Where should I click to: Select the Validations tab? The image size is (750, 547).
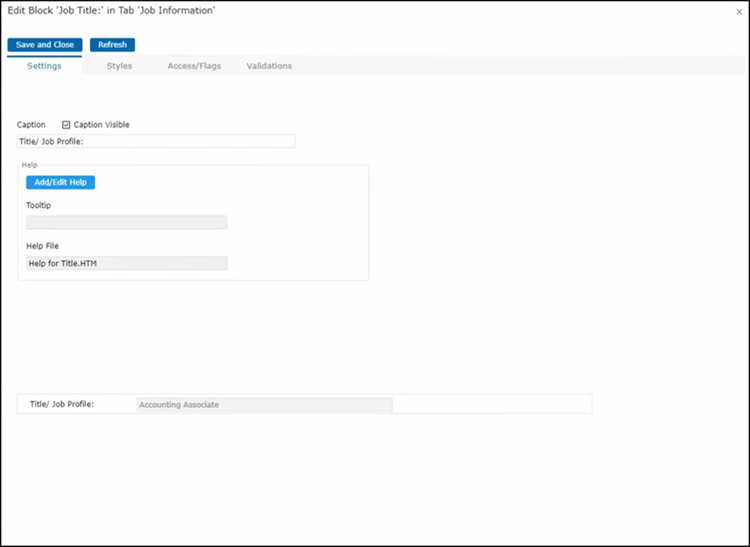pos(269,66)
